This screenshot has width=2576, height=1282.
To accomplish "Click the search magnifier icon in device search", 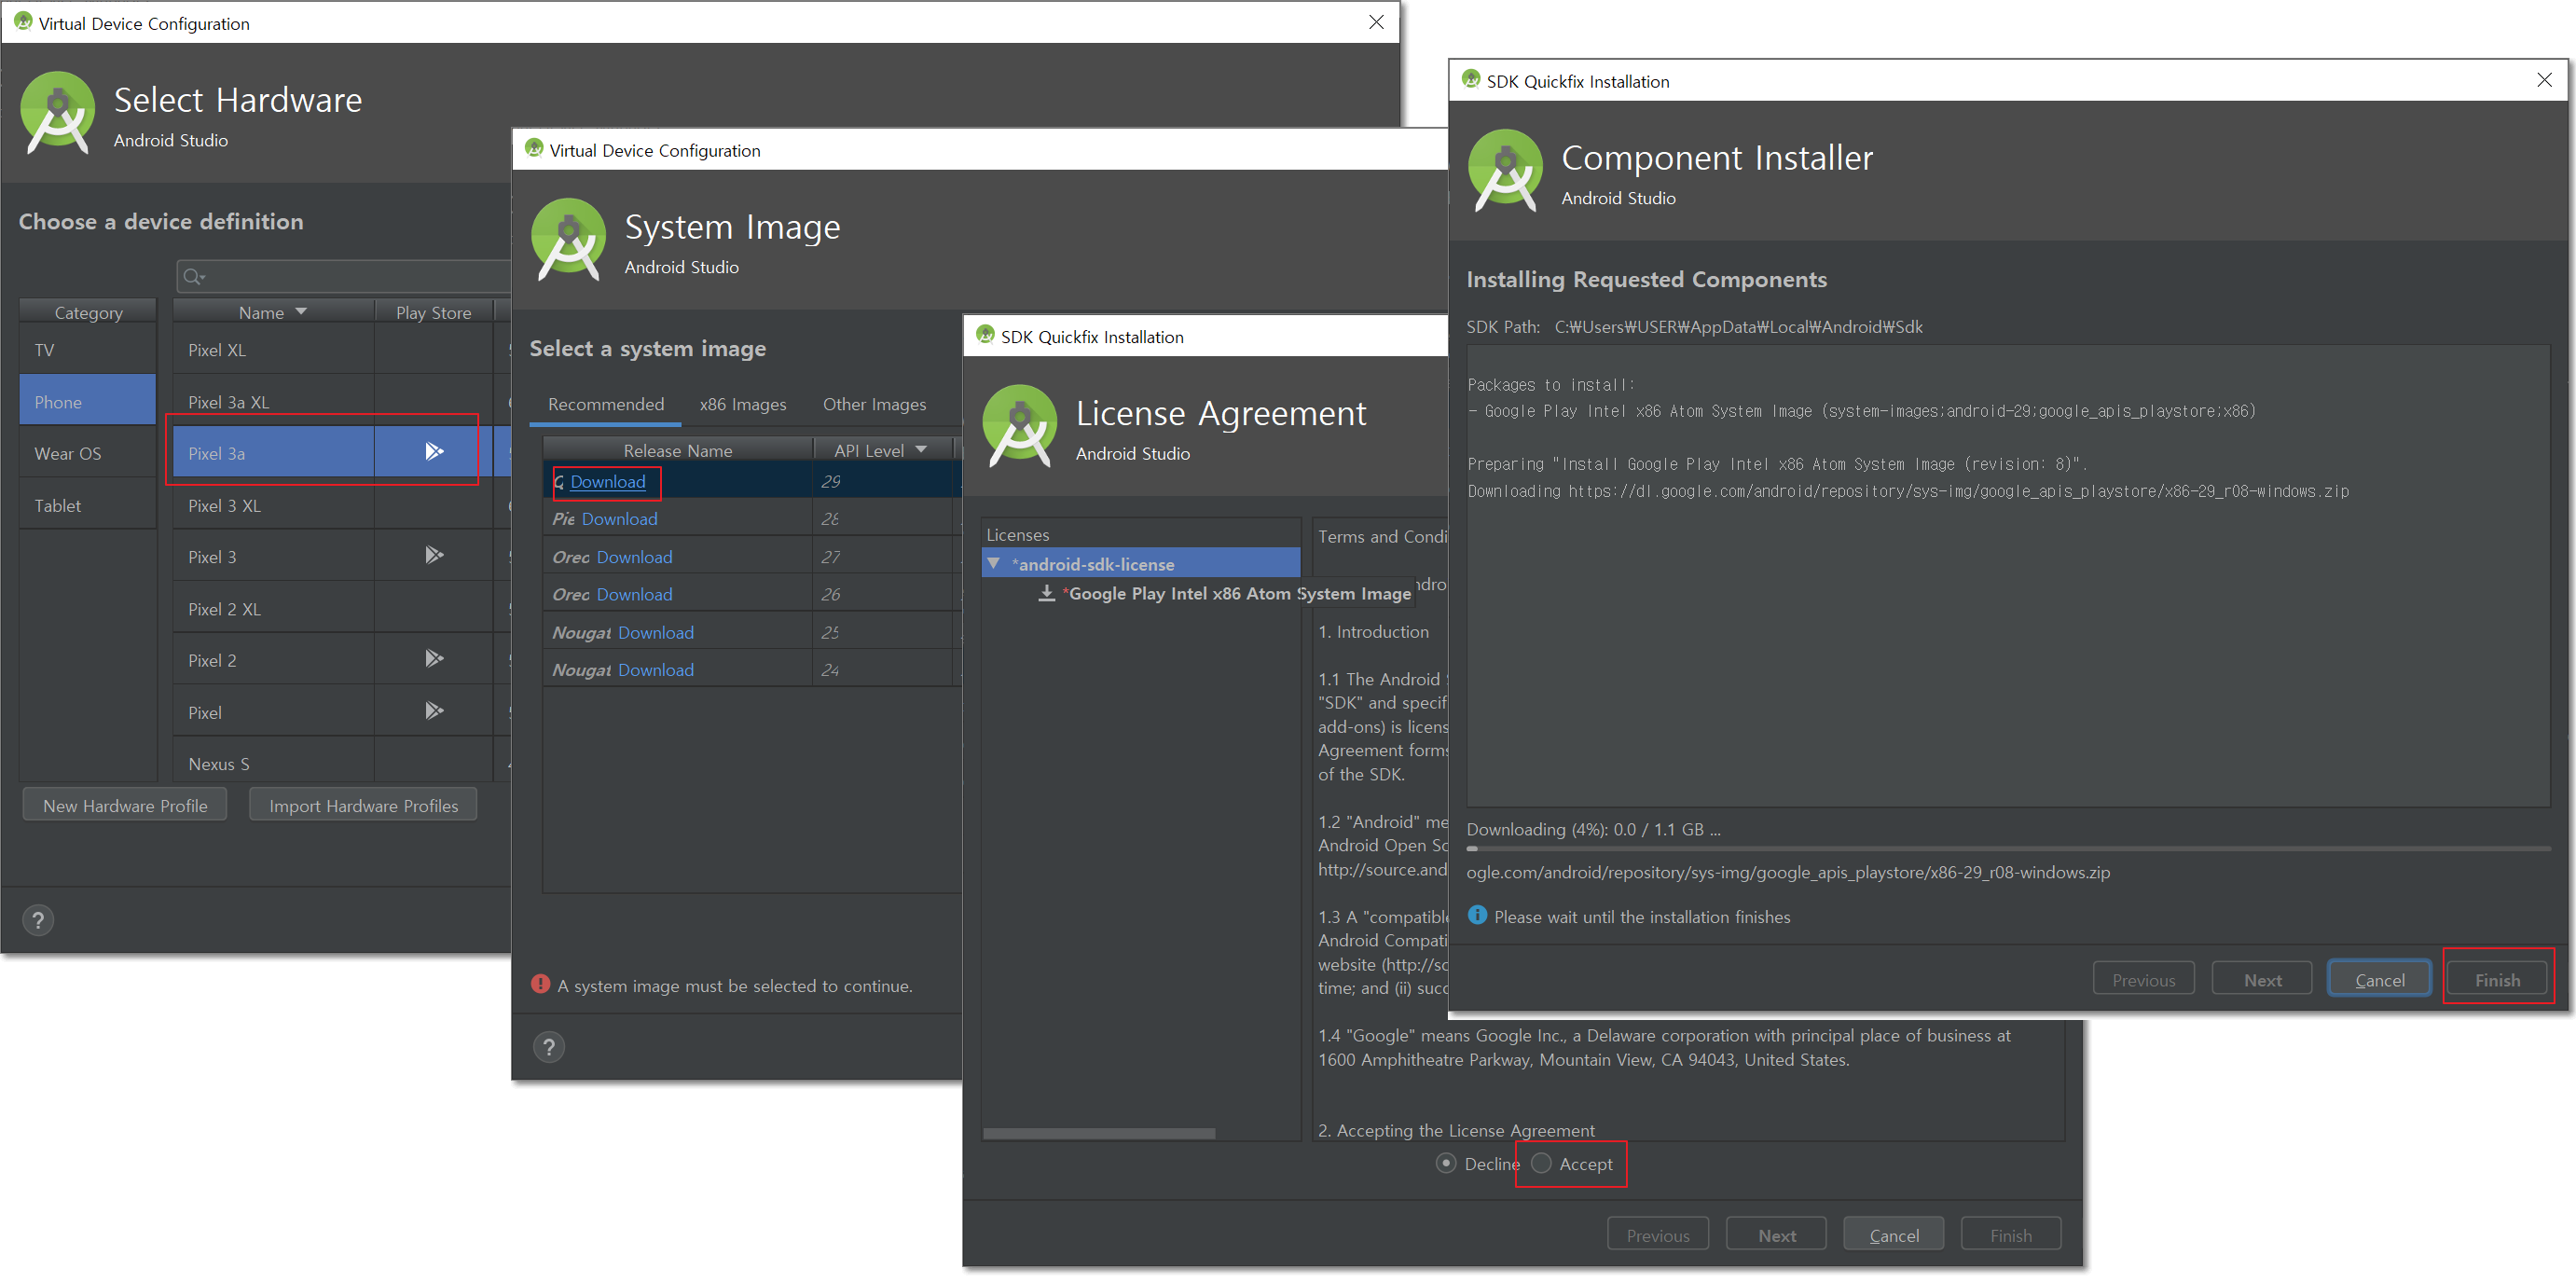I will [193, 277].
